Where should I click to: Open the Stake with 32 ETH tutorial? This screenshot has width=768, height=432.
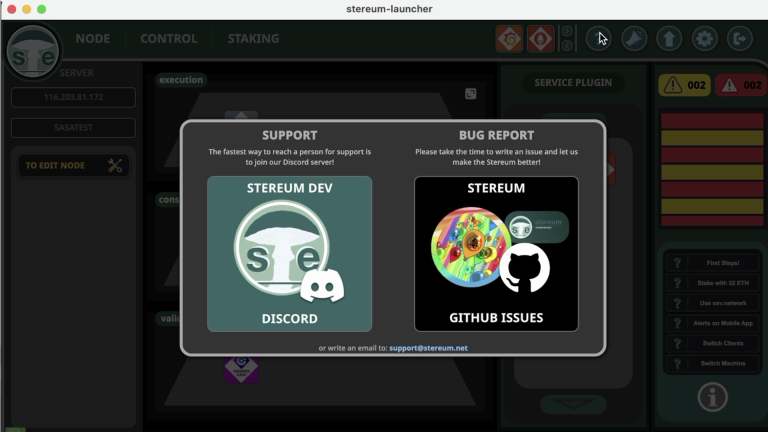pyautogui.click(x=712, y=283)
